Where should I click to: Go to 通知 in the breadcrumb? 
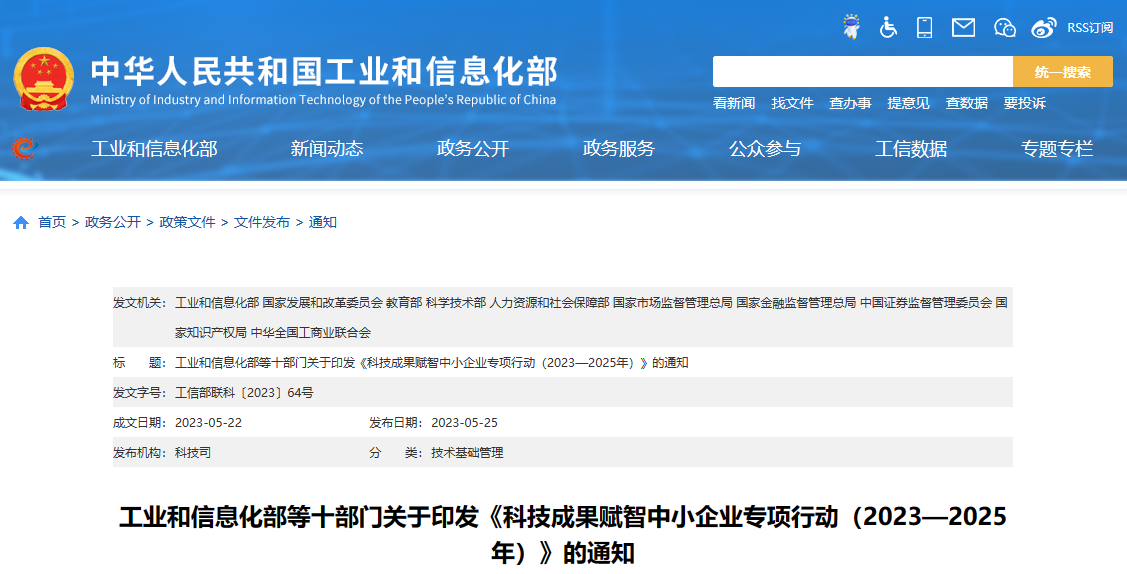[323, 223]
